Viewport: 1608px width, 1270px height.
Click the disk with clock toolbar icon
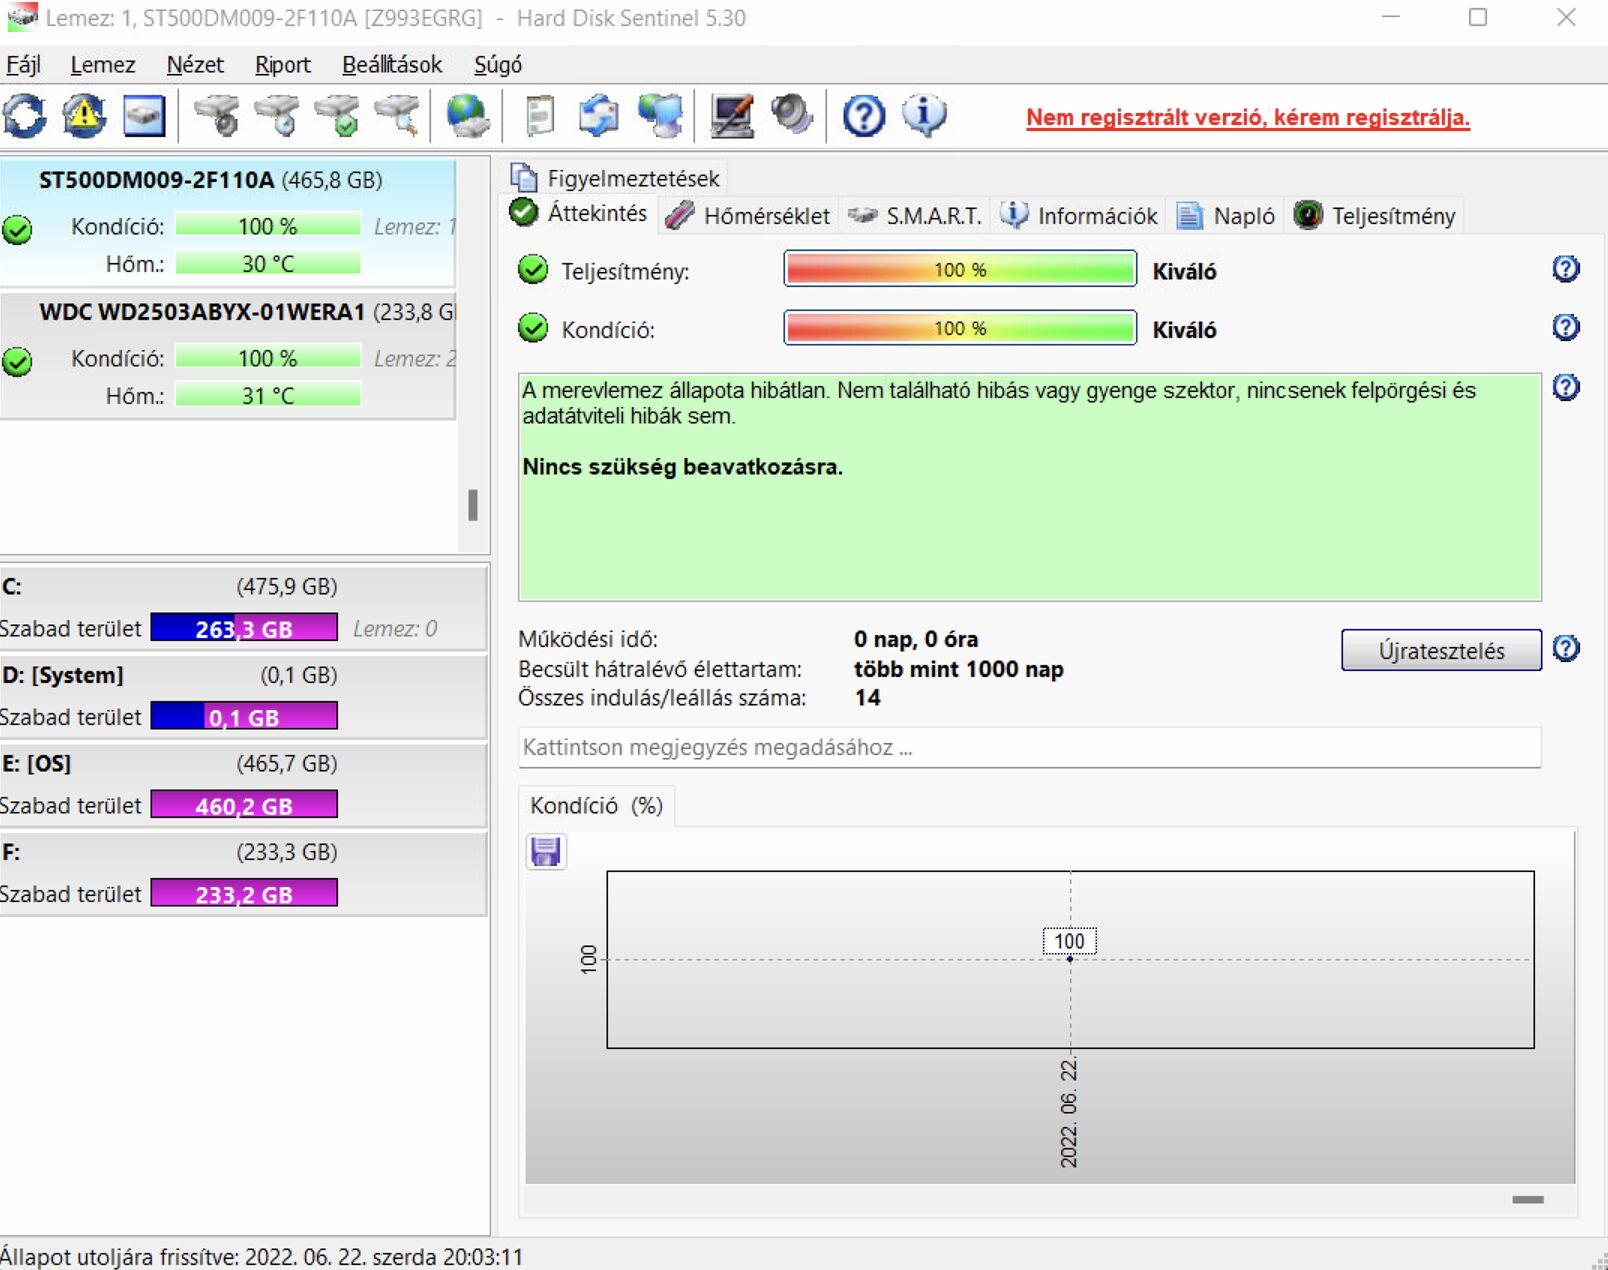click(277, 116)
